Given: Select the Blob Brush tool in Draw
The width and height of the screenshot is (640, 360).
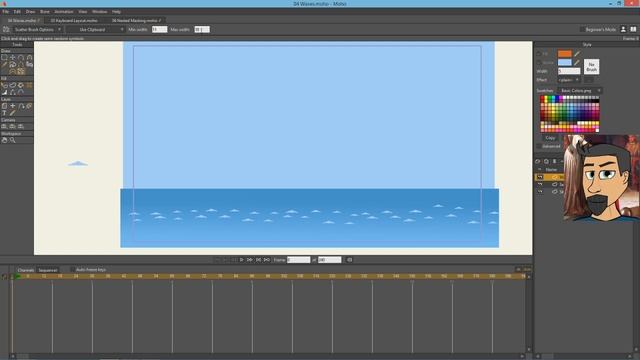Looking at the screenshot, I should [13, 64].
